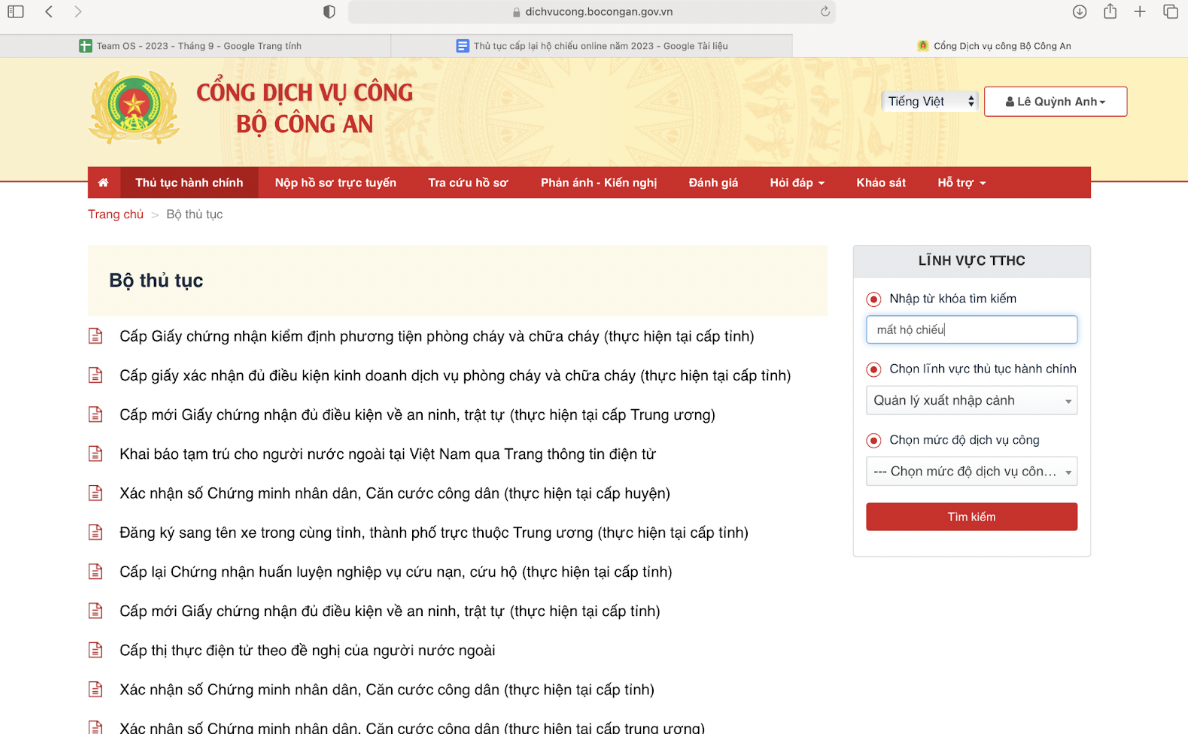The height and width of the screenshot is (734, 1188).
Task: Click the Safari sidebar toggle icon
Action: (x=16, y=12)
